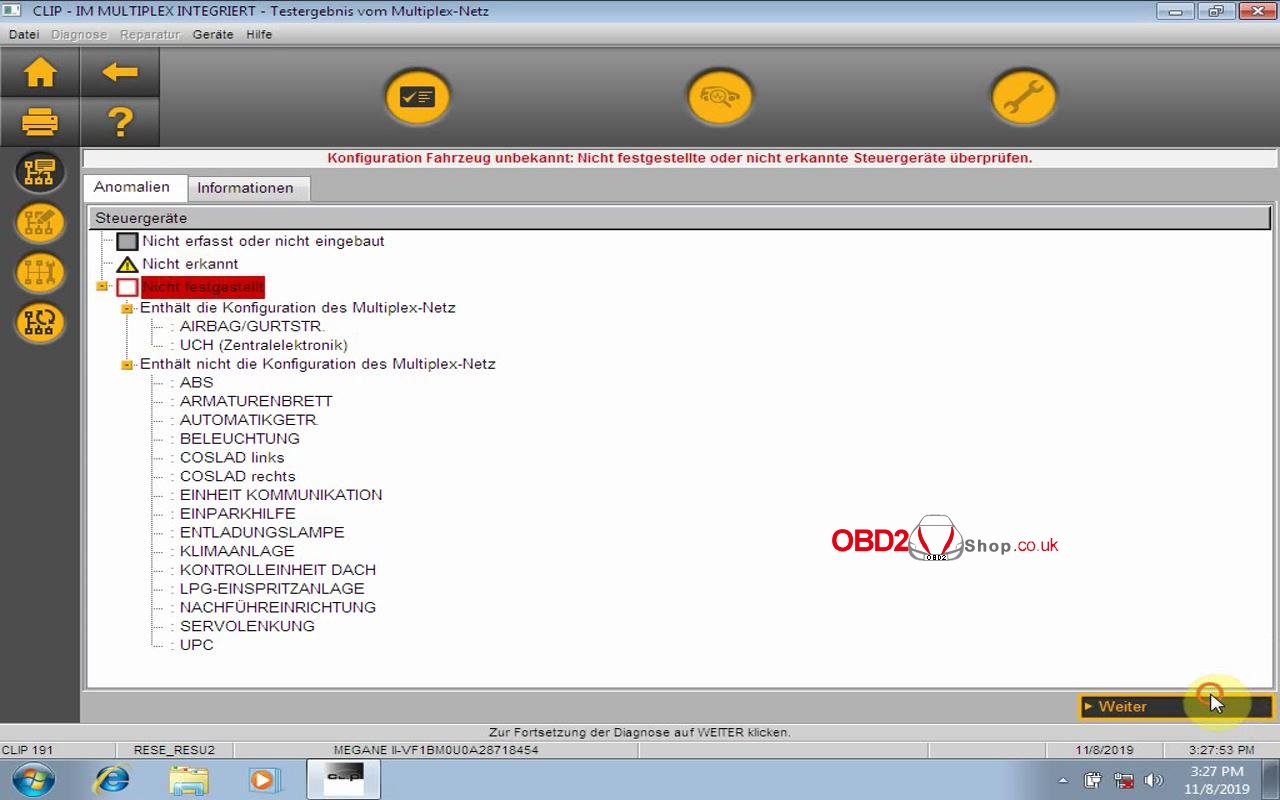
Task: Open help with question mark icon
Action: click(120, 123)
